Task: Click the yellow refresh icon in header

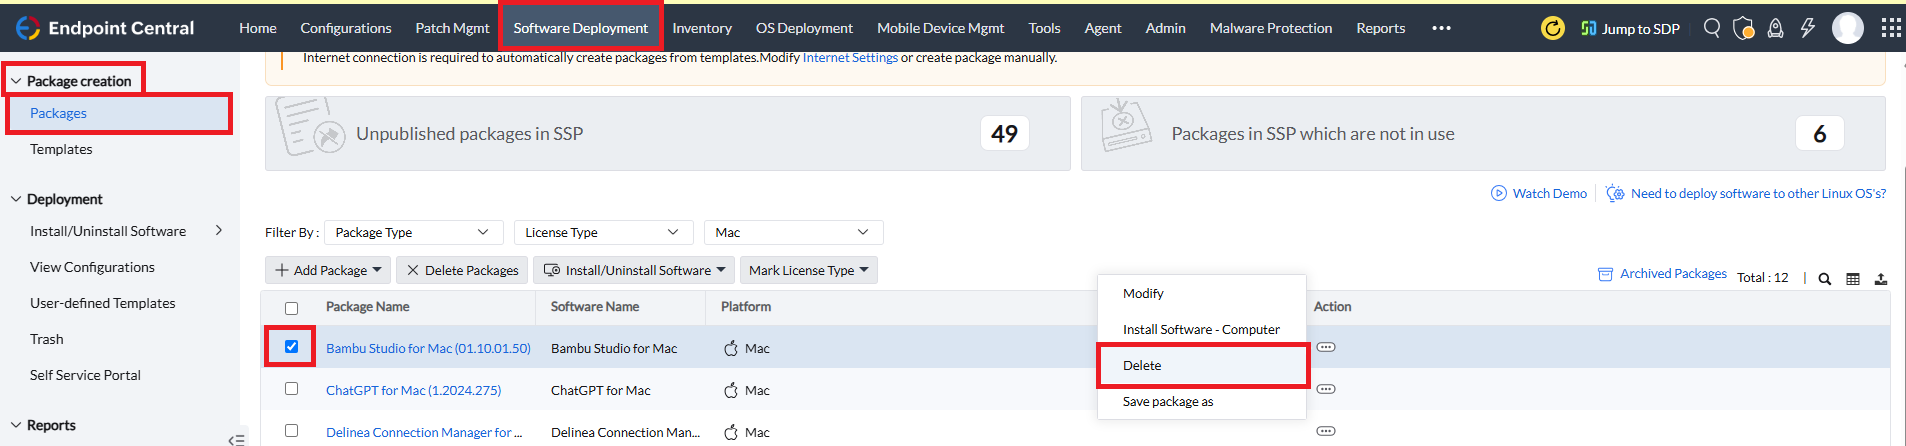Action: coord(1552,28)
